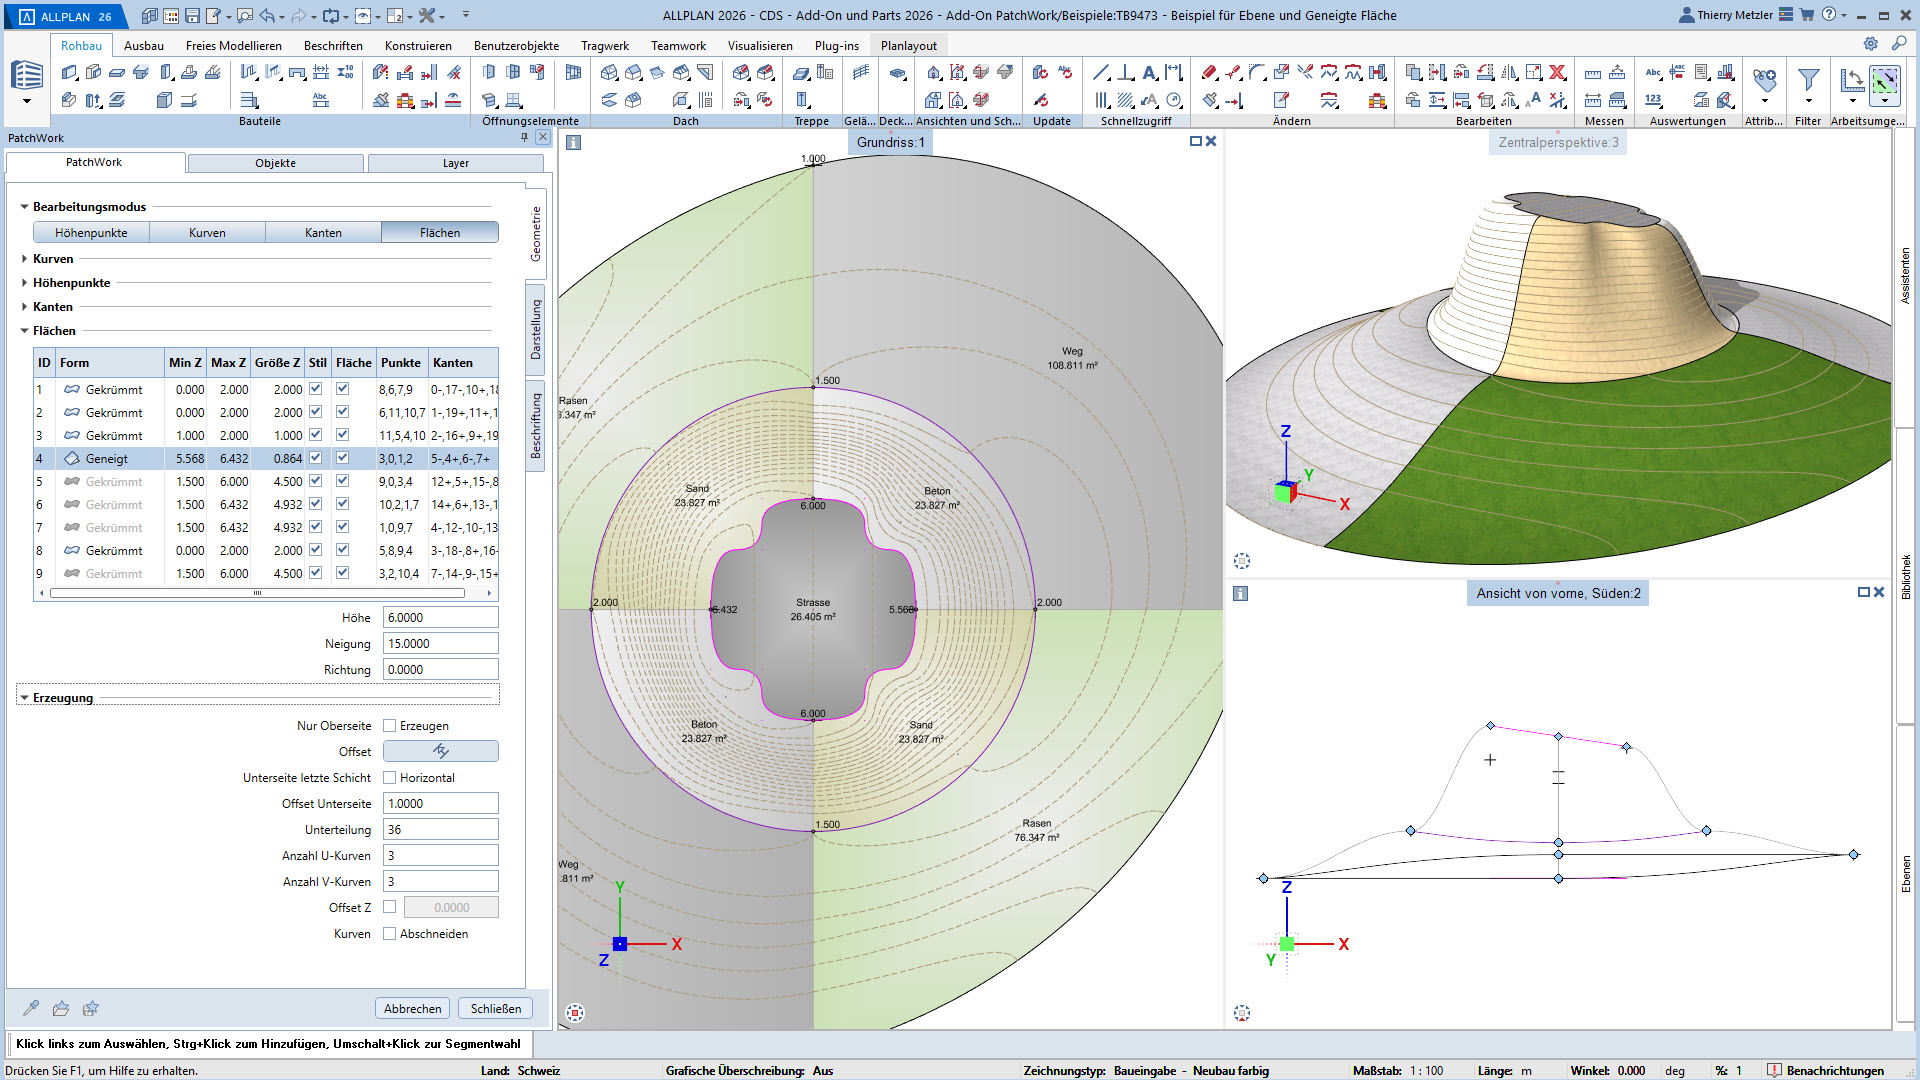Select the Kanten editing mode button
The height and width of the screenshot is (1080, 1920).
(x=323, y=233)
